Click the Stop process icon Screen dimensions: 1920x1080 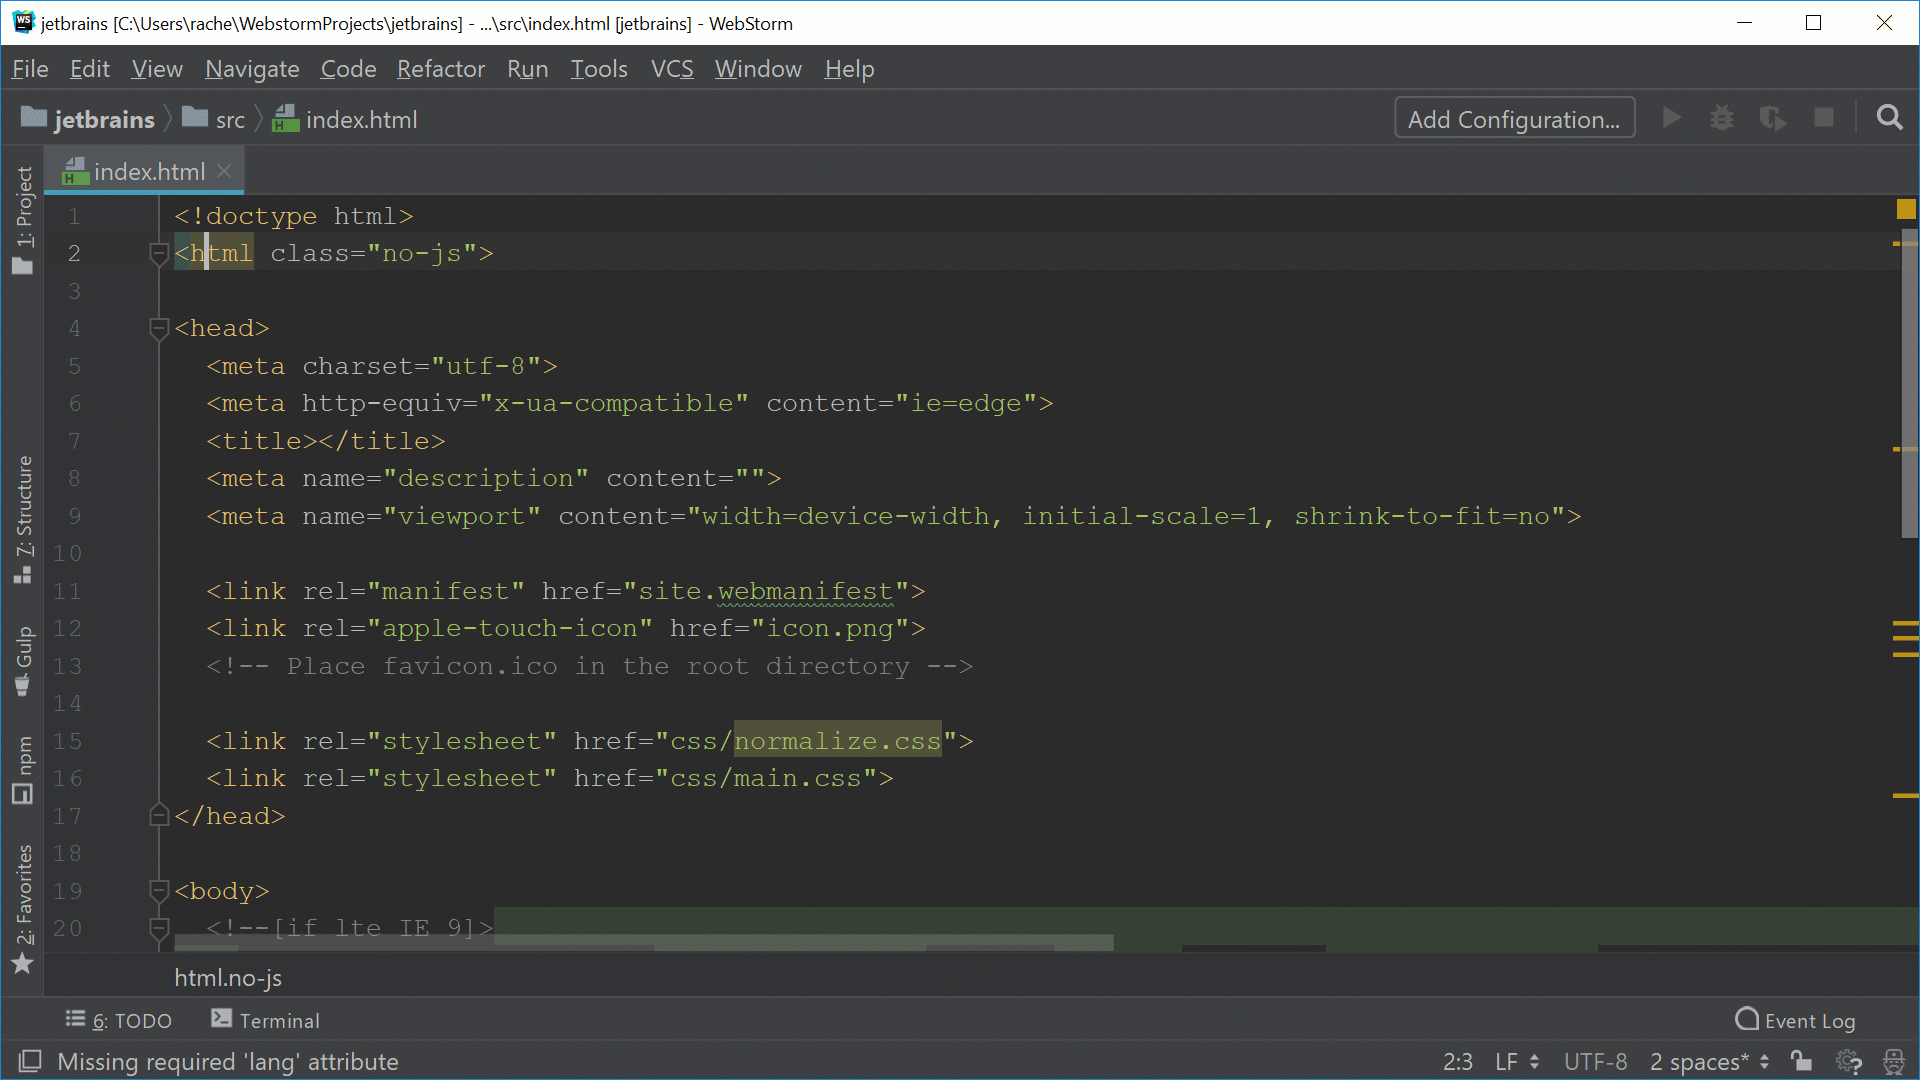(x=1823, y=117)
